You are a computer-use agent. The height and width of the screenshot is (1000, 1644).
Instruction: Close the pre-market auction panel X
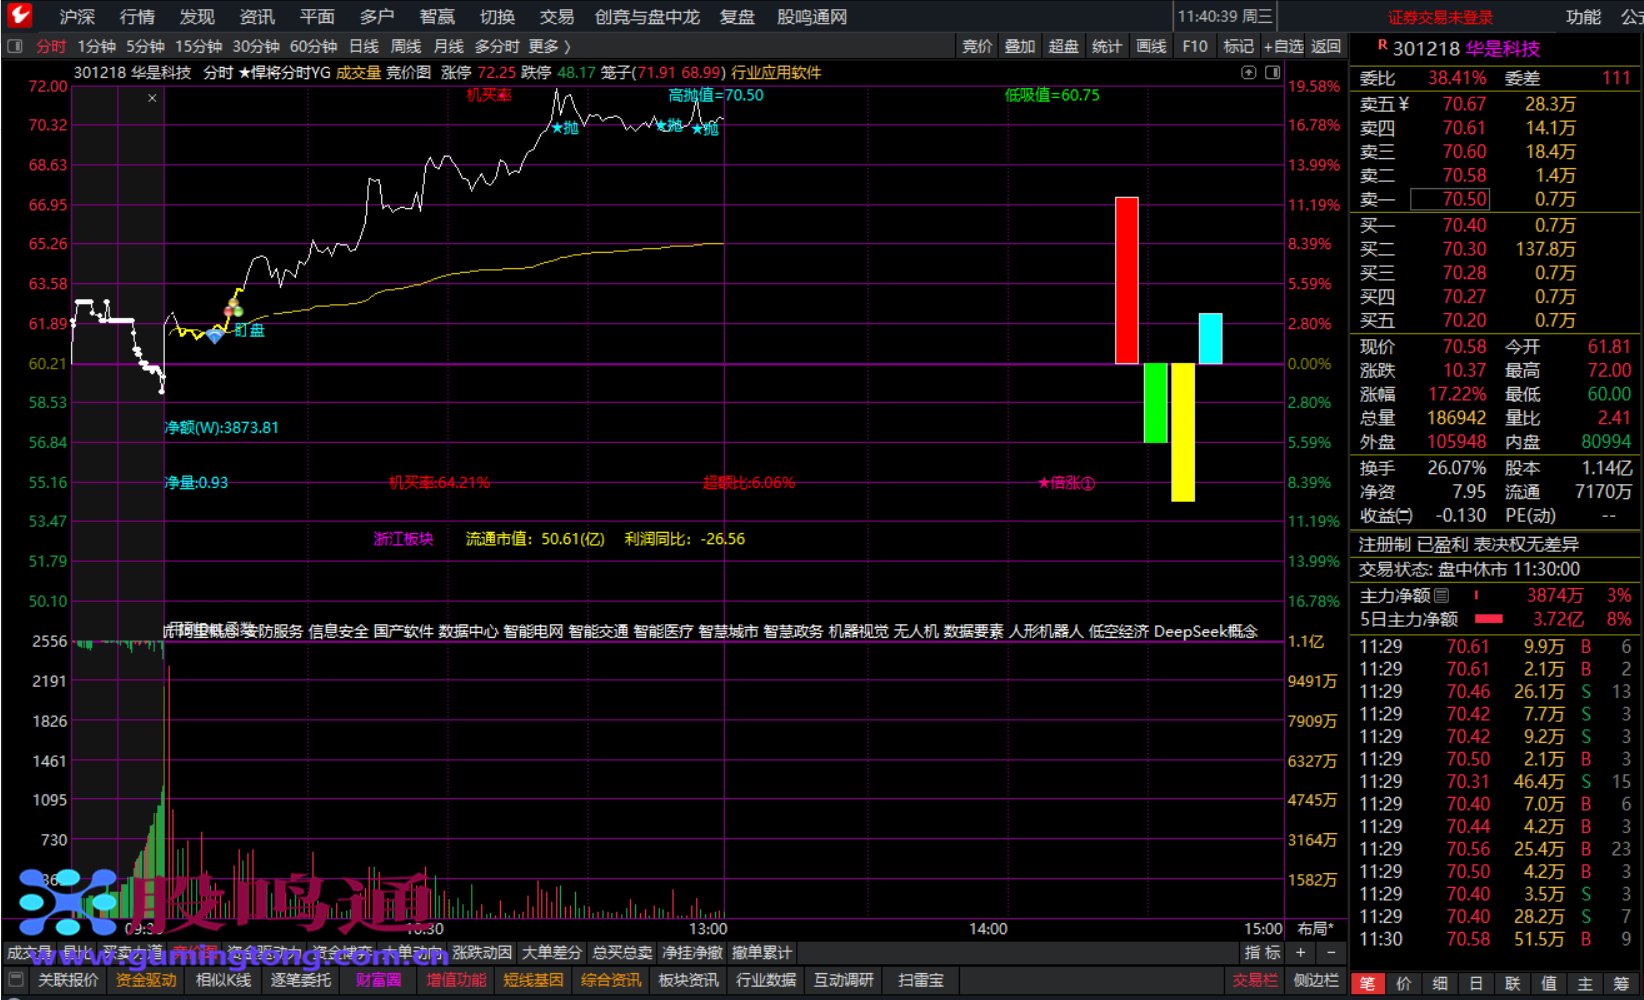(x=152, y=98)
